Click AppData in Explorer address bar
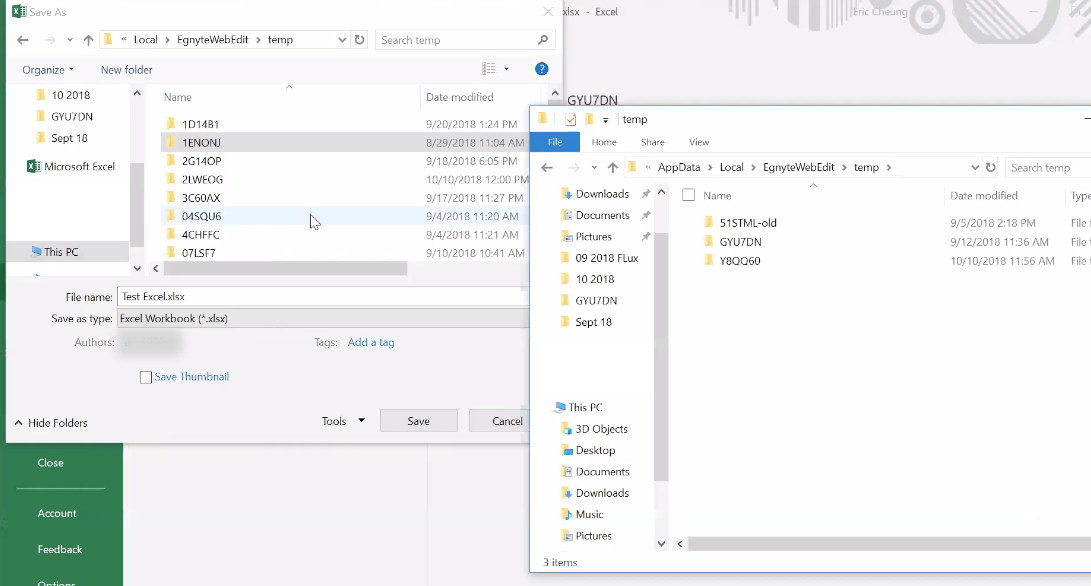The height and width of the screenshot is (586, 1091). coord(679,167)
